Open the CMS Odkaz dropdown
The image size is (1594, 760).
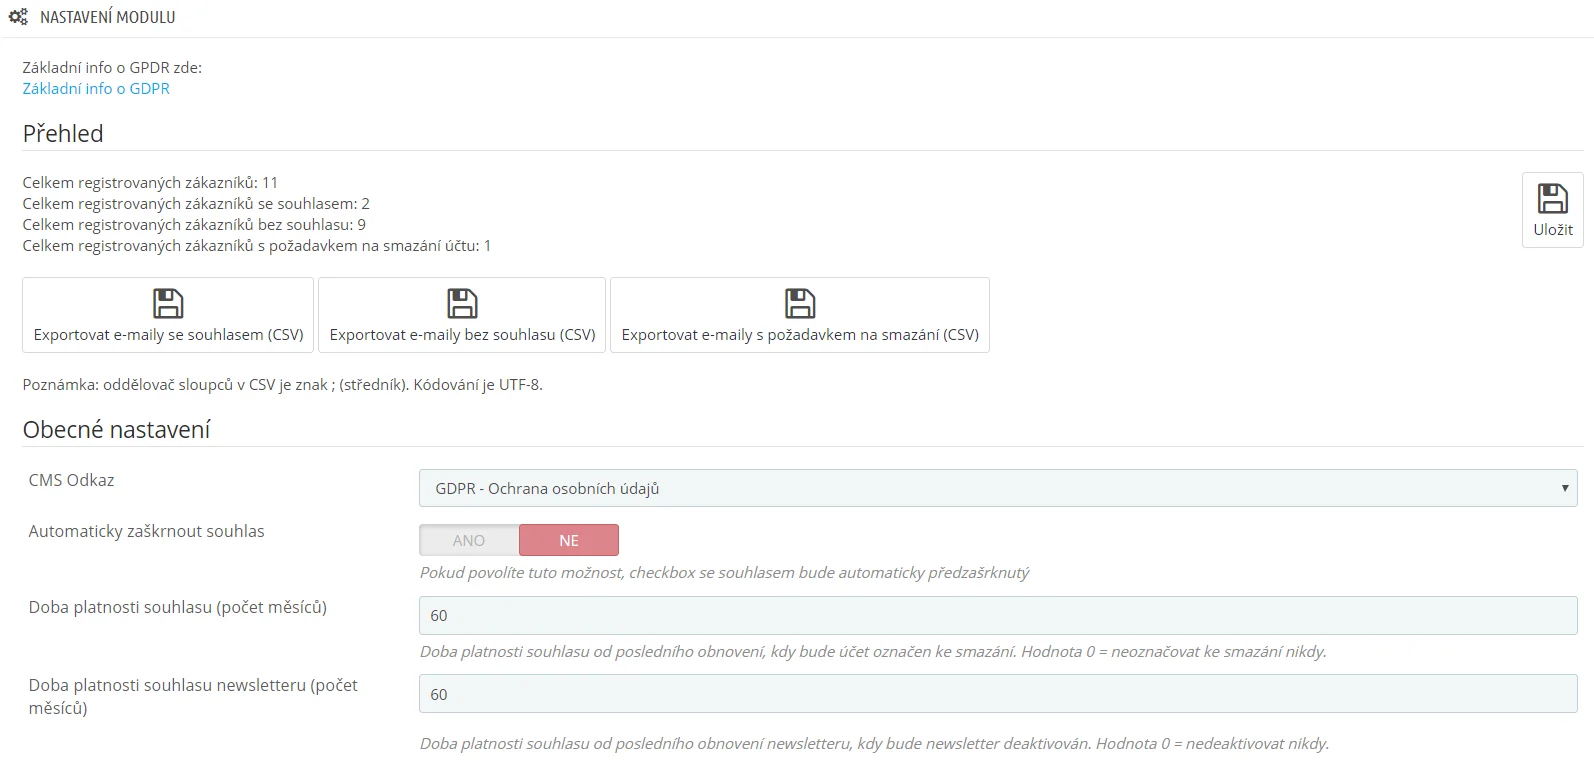(x=997, y=488)
